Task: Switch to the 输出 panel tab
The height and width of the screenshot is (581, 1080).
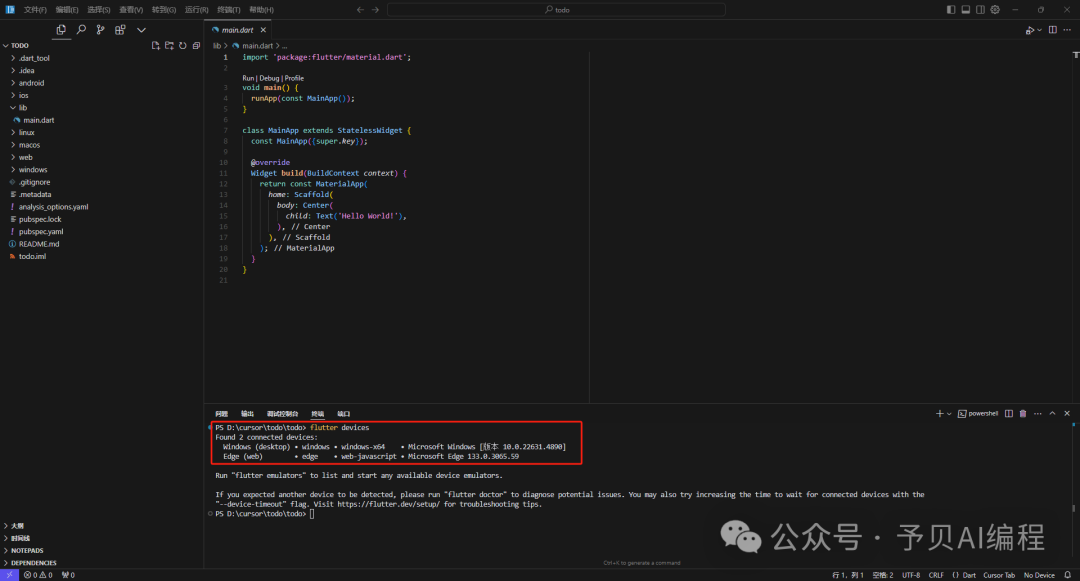Action: coord(247,414)
